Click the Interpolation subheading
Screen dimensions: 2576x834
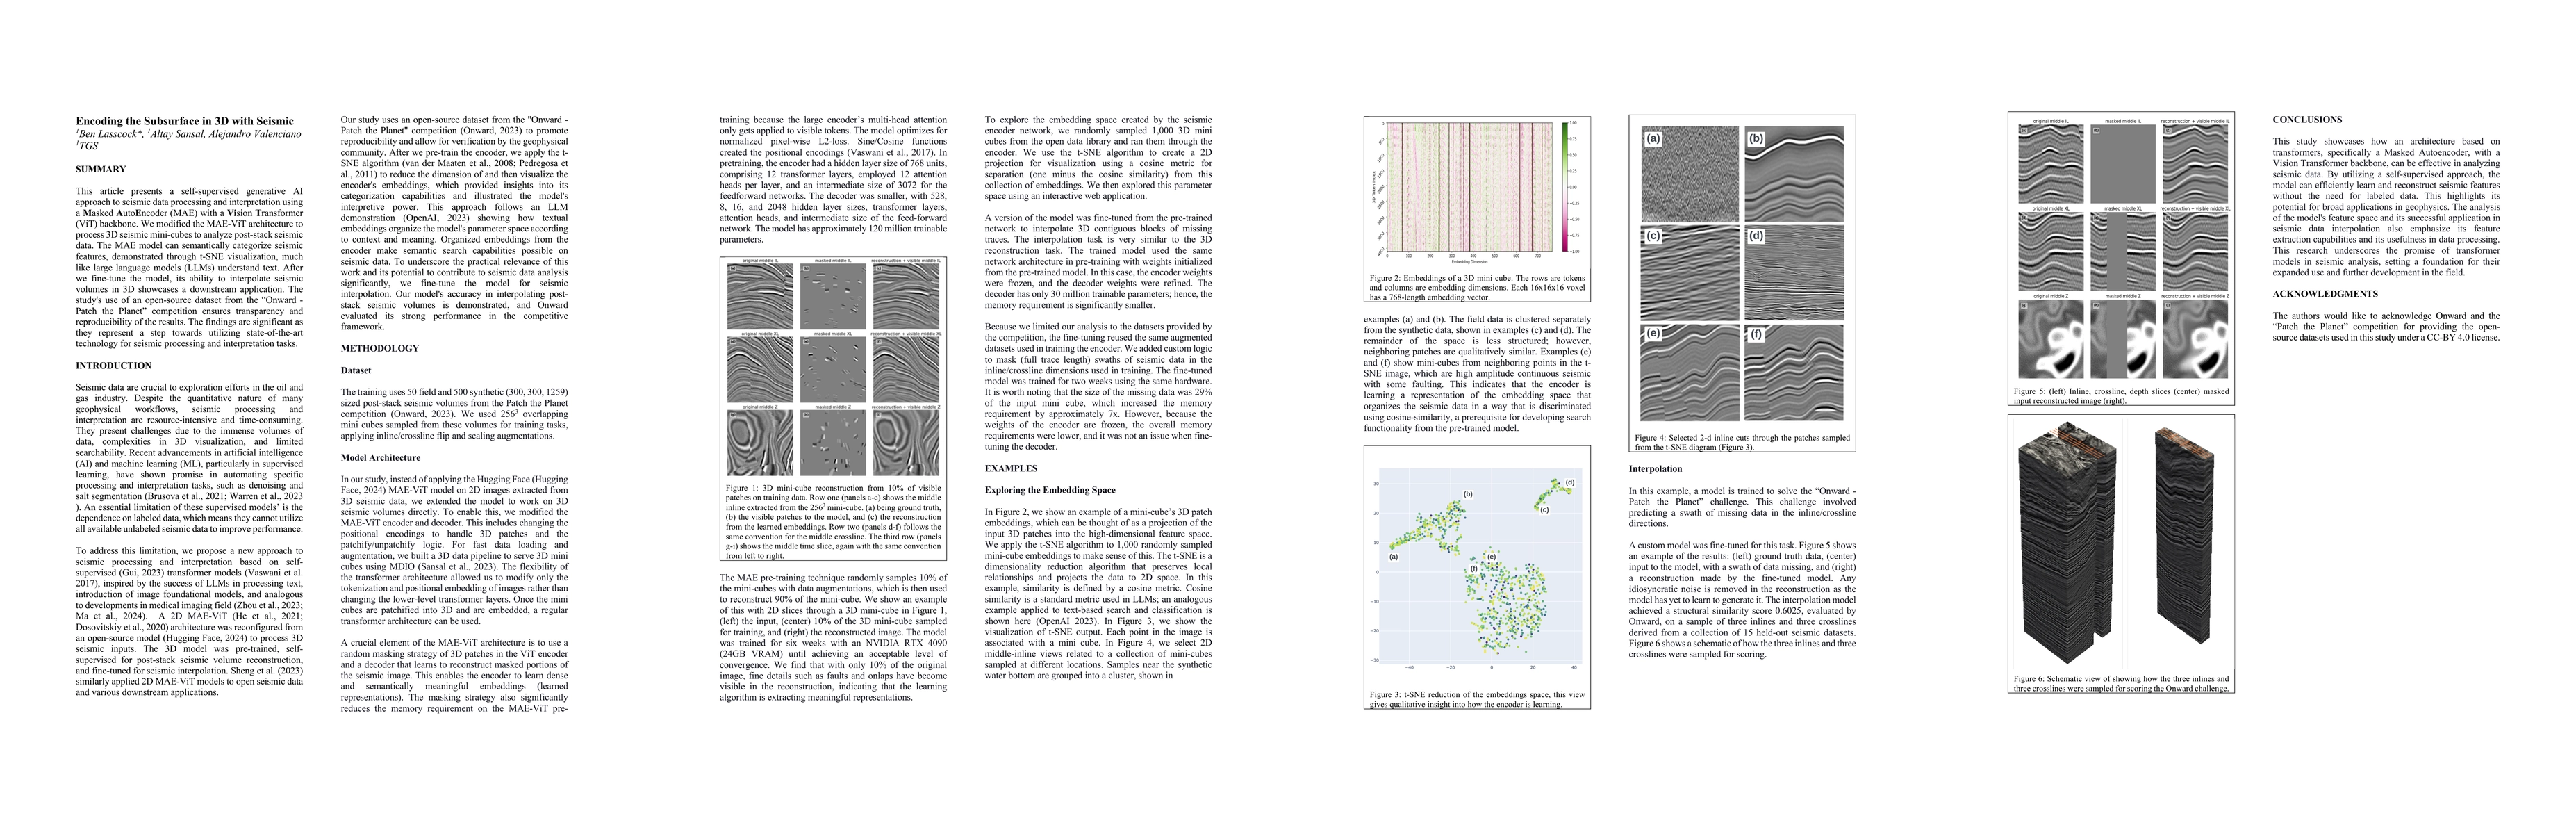[1656, 468]
